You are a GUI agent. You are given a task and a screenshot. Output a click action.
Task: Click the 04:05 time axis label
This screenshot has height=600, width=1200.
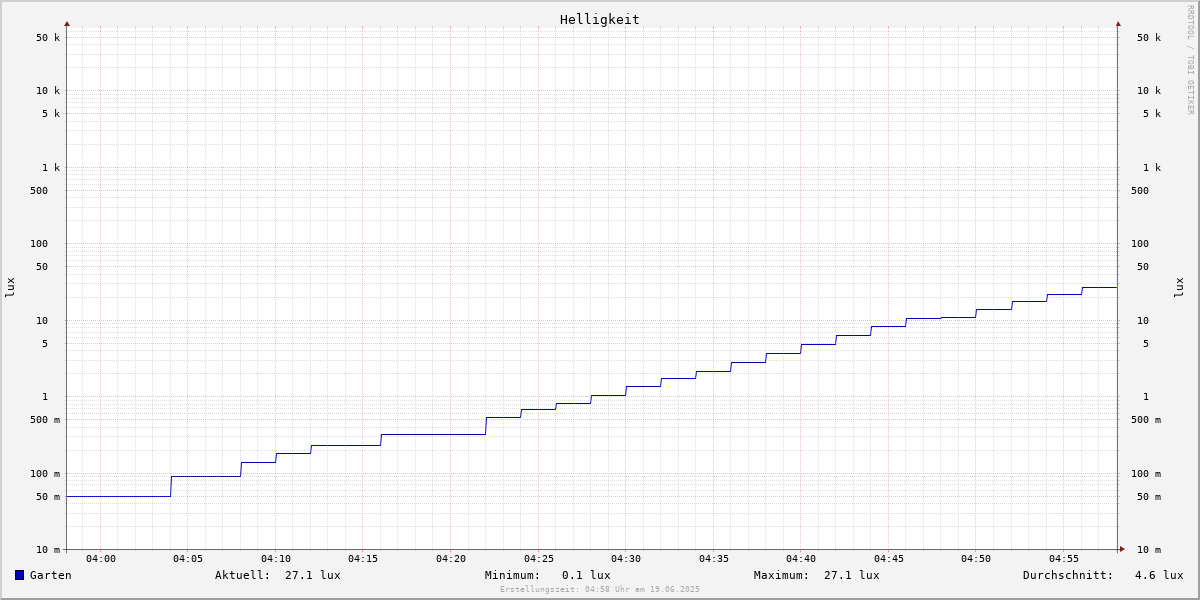188,558
